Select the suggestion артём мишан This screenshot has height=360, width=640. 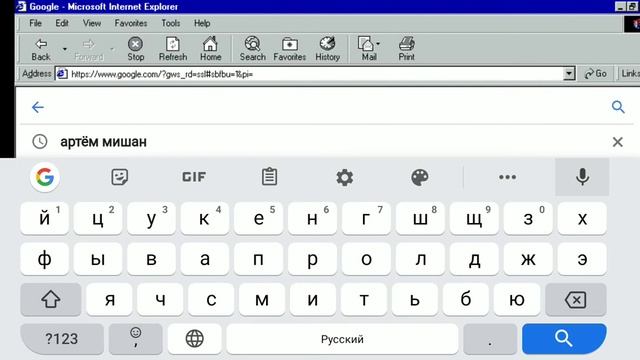pos(103,142)
